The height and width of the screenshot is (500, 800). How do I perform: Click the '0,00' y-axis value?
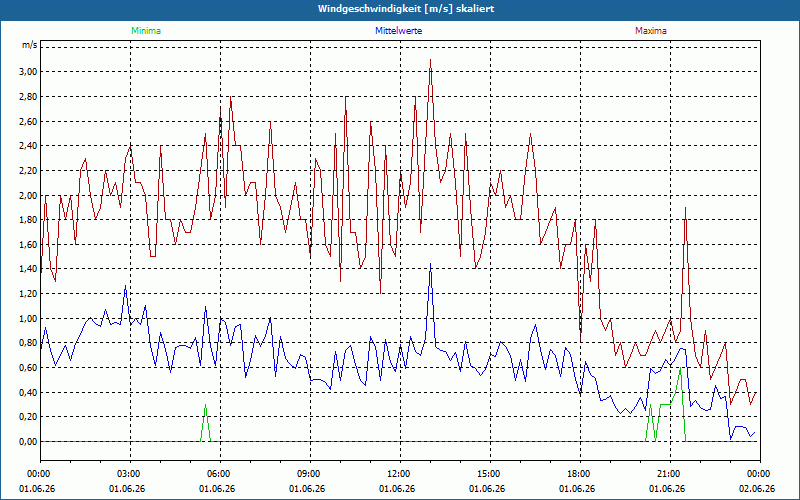coord(28,442)
